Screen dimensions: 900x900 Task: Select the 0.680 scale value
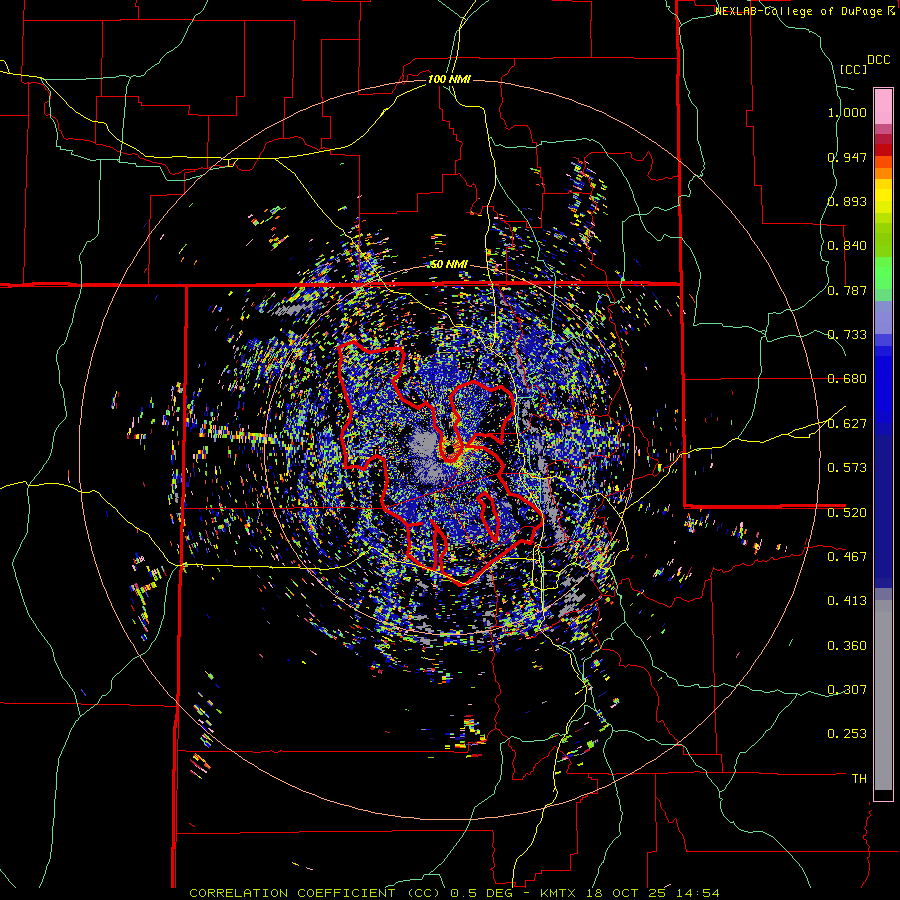[x=847, y=379]
